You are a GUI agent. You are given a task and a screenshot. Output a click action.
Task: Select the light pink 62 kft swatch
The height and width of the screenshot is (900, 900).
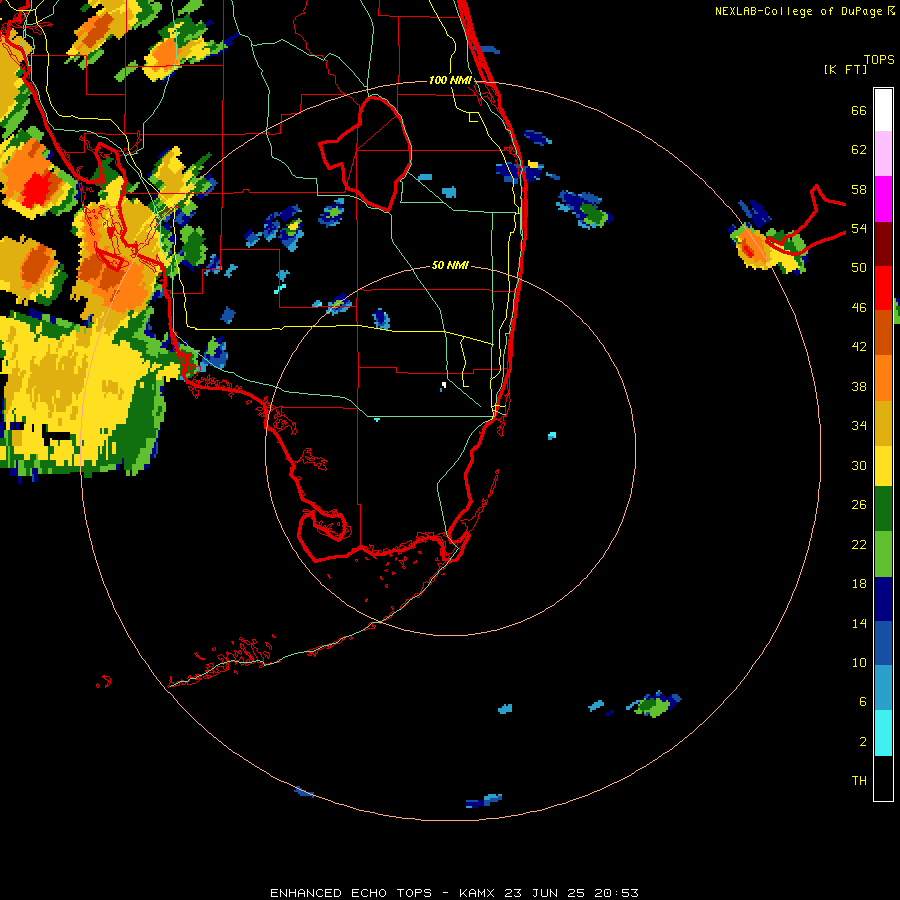(x=883, y=154)
